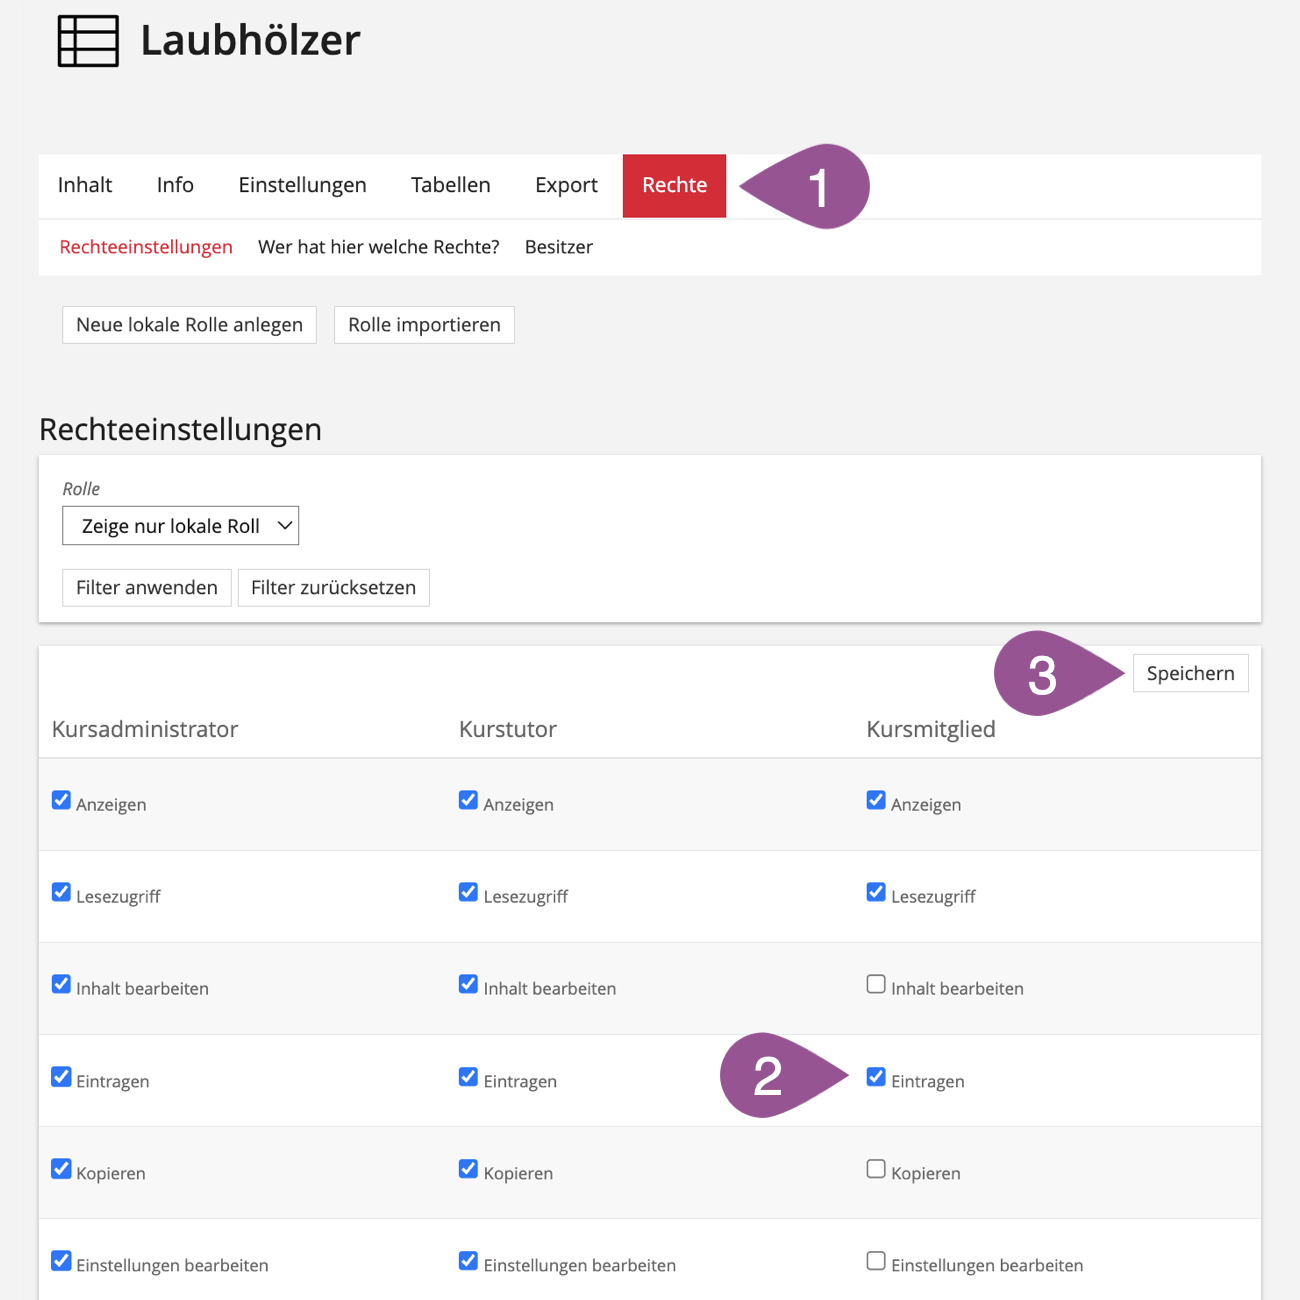Screen dimensions: 1300x1300
Task: Select the Besitzer subtab
Action: pyautogui.click(x=558, y=247)
